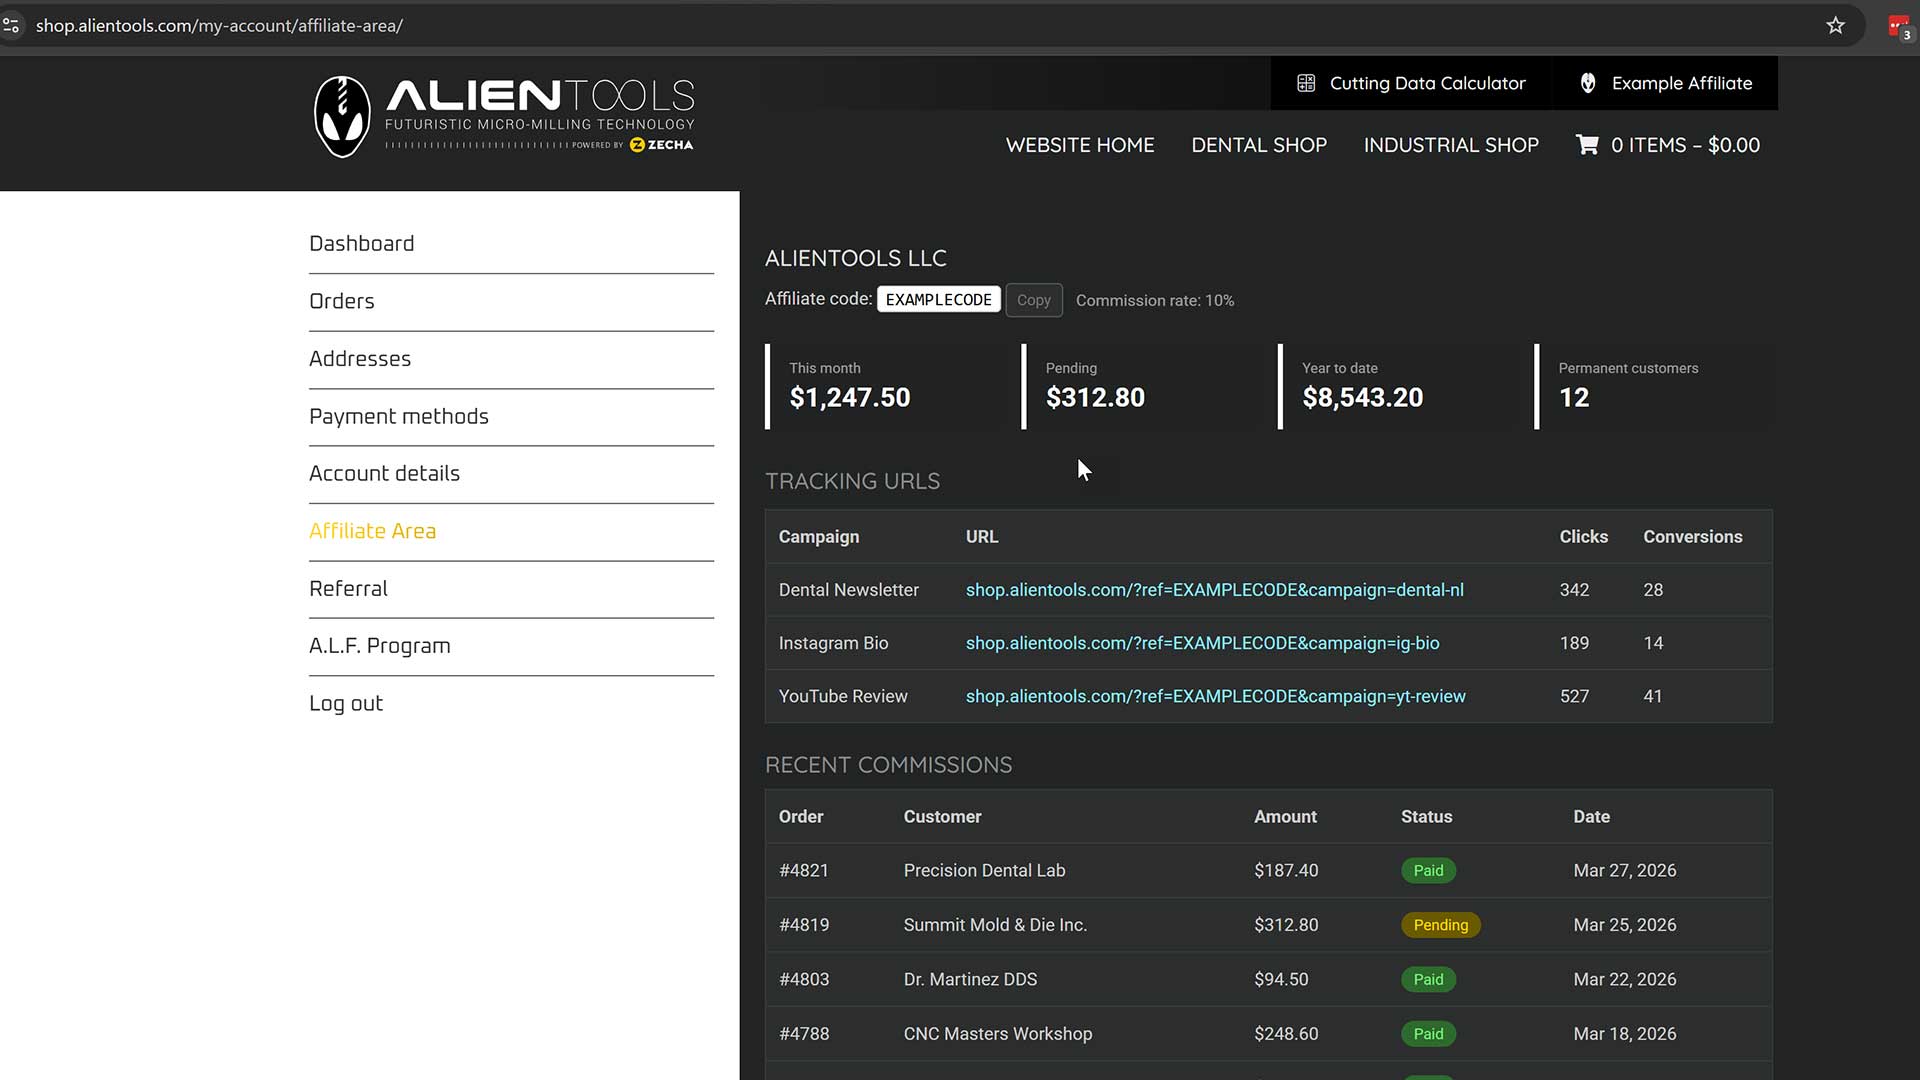Open the red browser extension icon

pyautogui.click(x=1898, y=27)
